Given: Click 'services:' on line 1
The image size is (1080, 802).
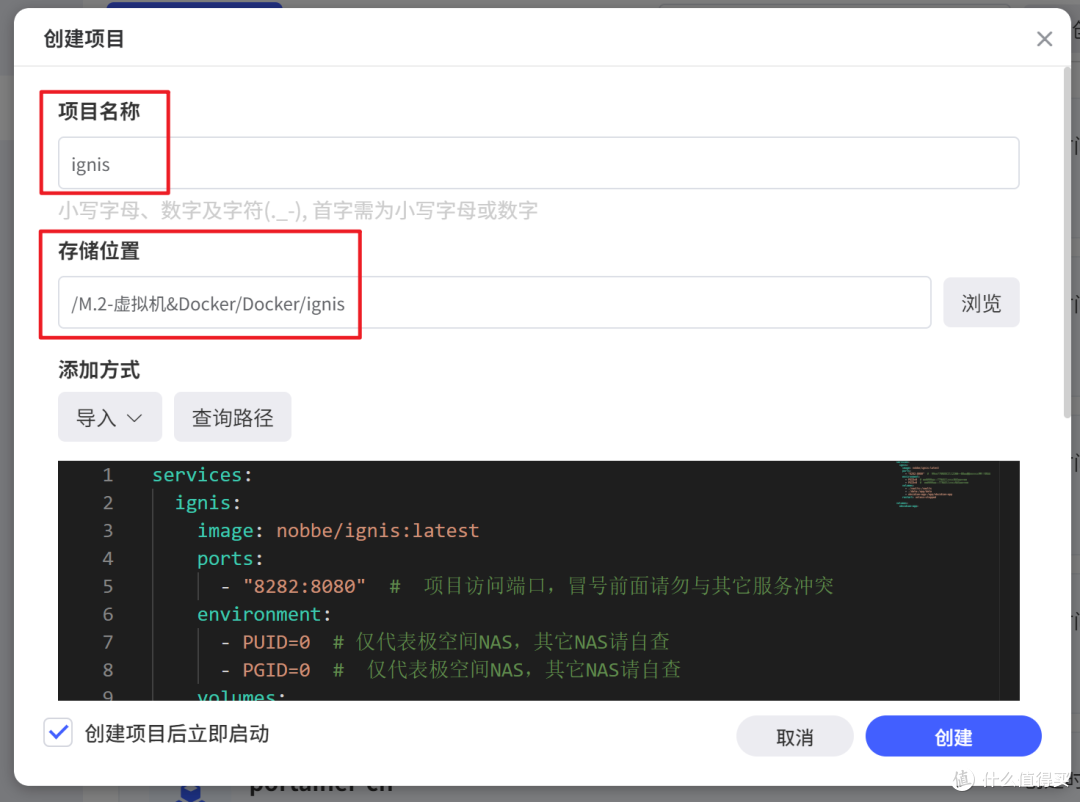Looking at the screenshot, I should [x=202, y=475].
